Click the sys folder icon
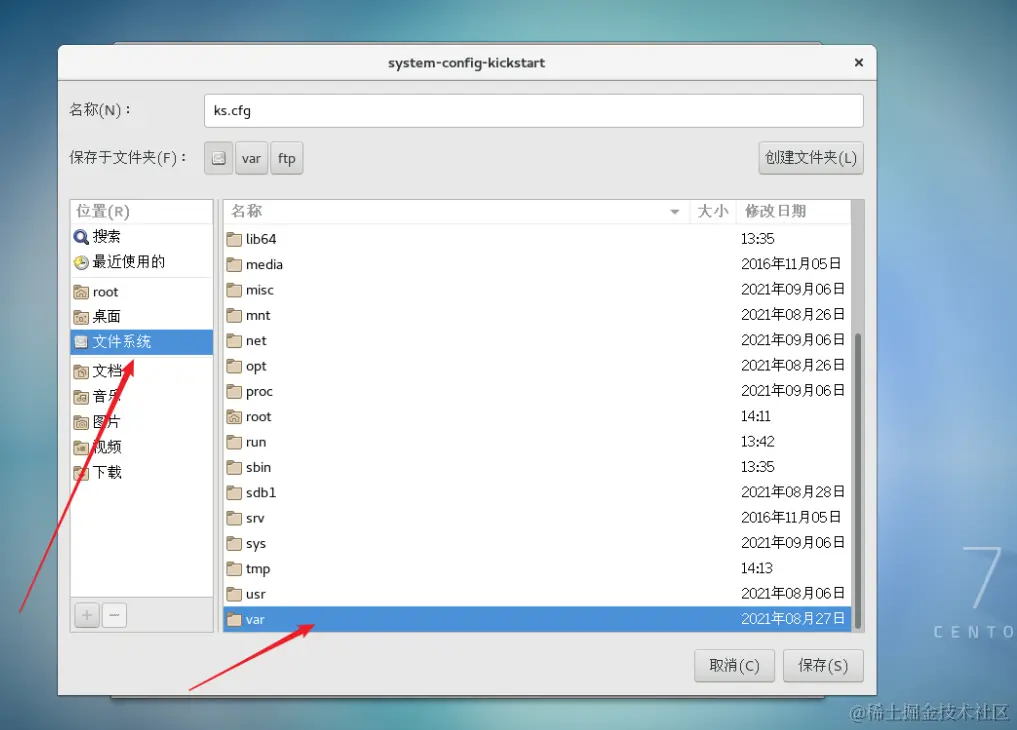The image size is (1017, 730). point(234,543)
